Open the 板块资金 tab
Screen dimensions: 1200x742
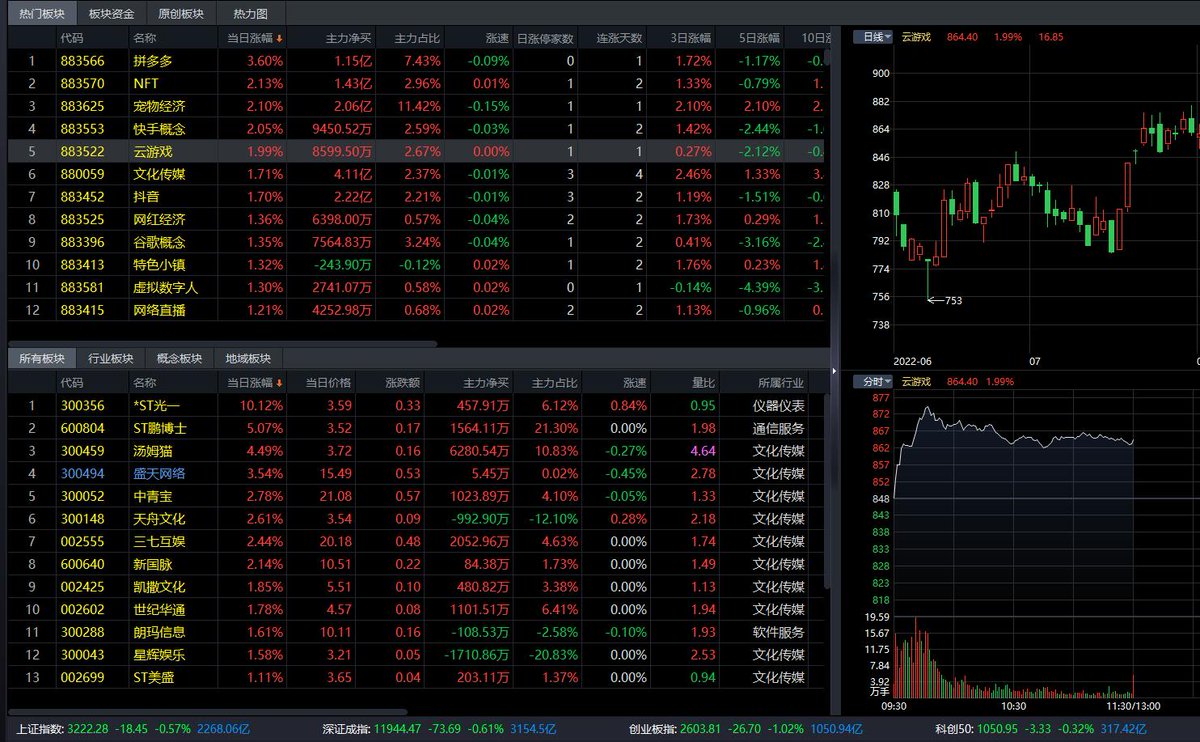point(111,14)
